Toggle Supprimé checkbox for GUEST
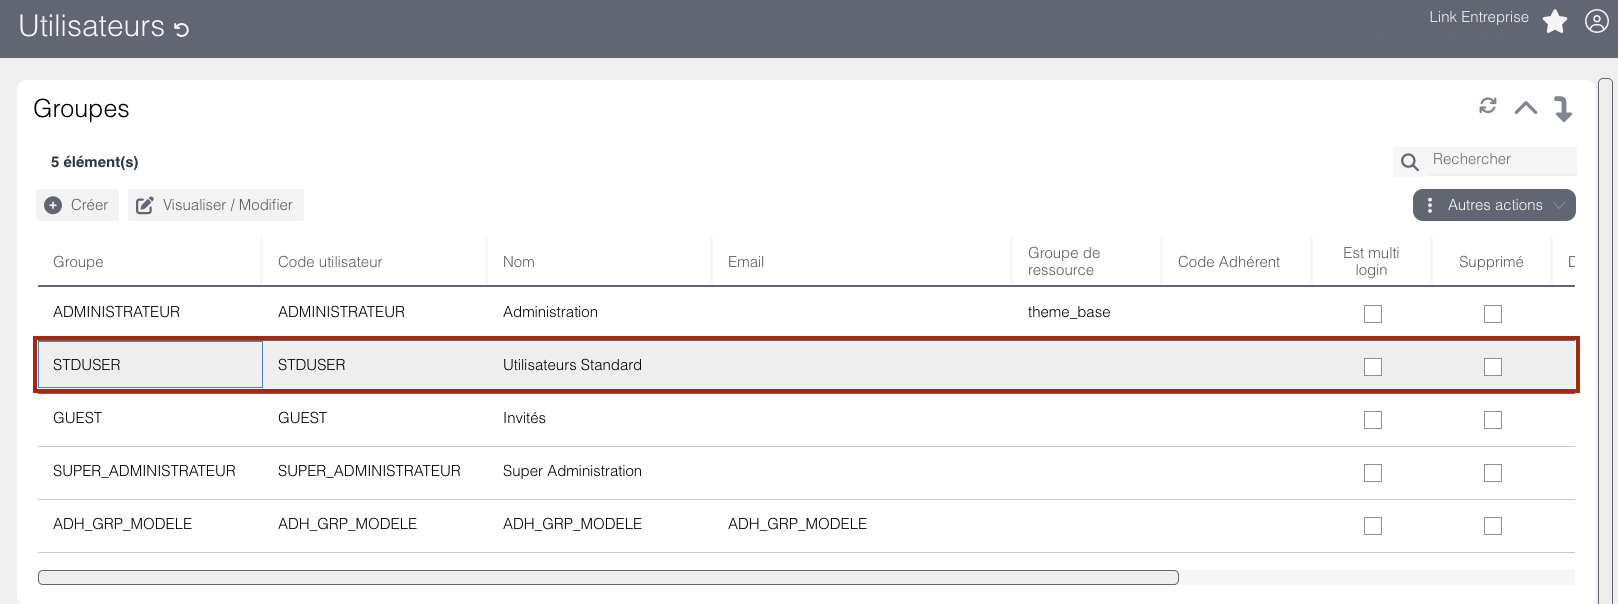 click(1493, 420)
